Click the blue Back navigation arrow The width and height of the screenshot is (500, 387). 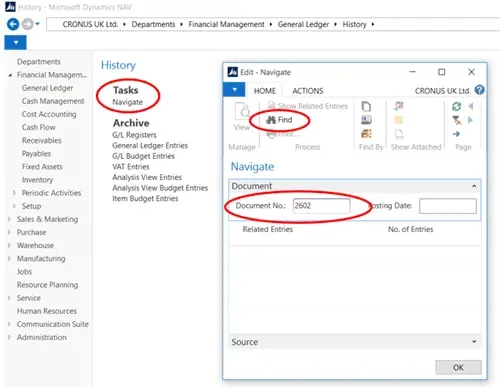tap(13, 24)
